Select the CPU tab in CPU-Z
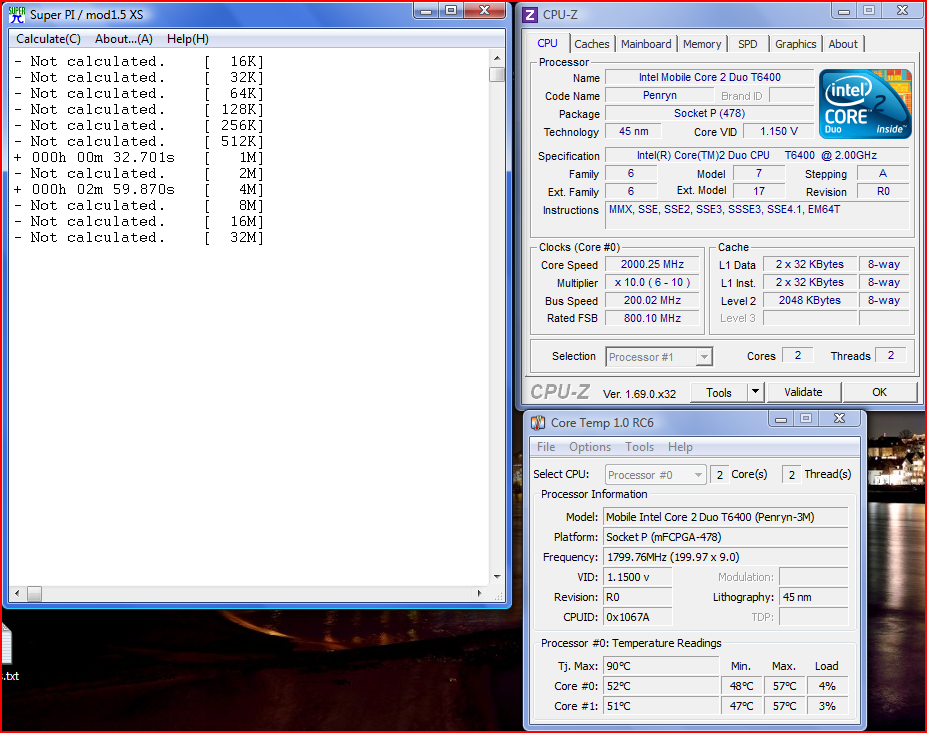Screen dimensions: 927x733 tap(547, 43)
